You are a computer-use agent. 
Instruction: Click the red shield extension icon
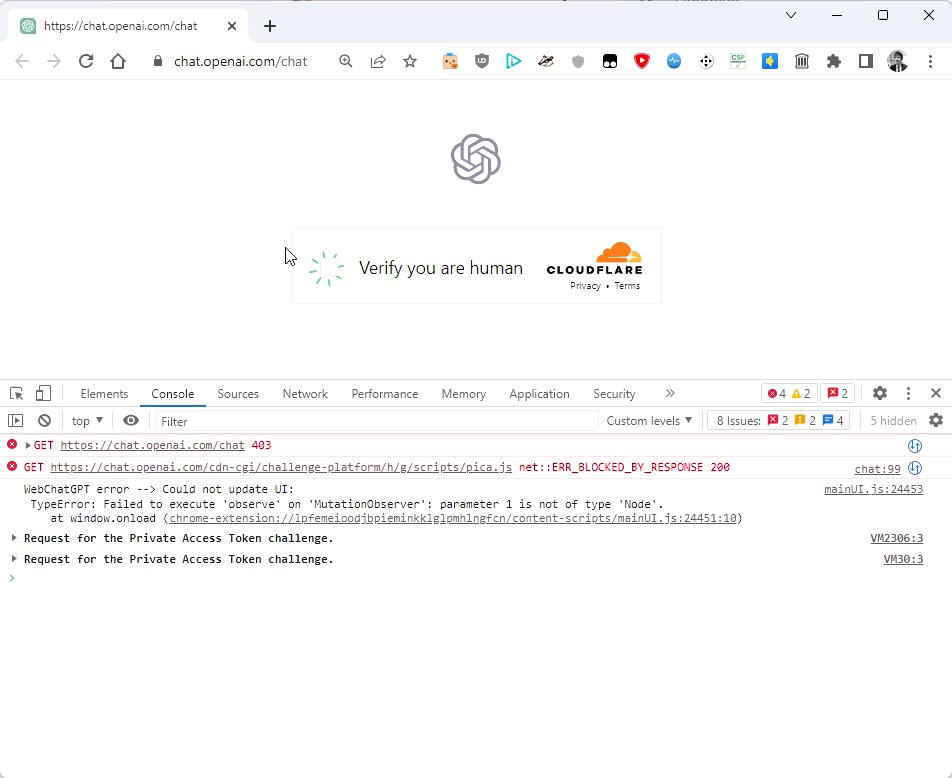(642, 61)
